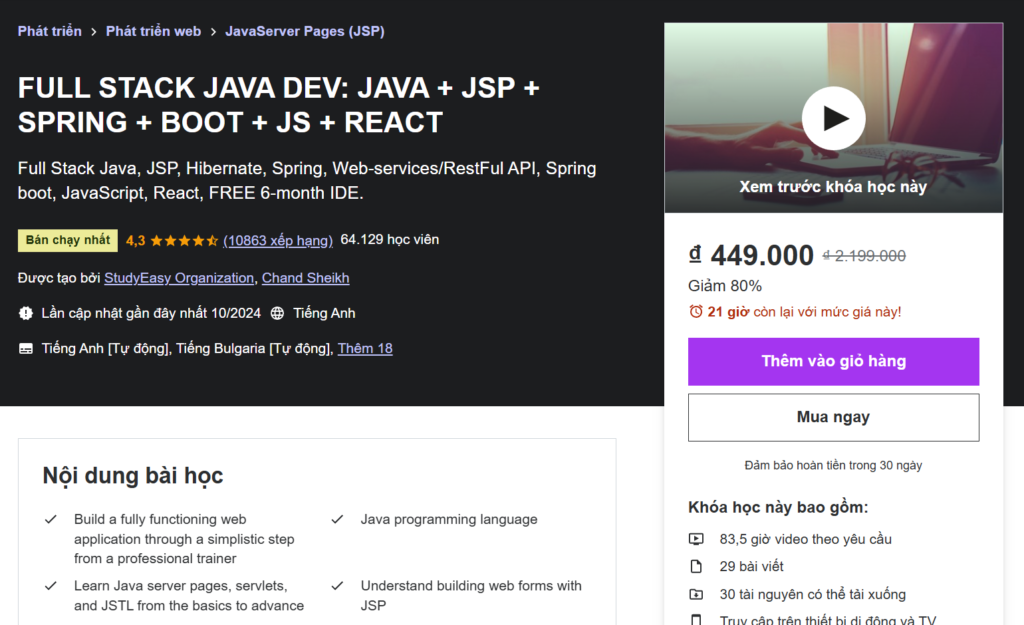This screenshot has height=625, width=1024.
Task: Click the Xem trước khóa học này thumbnail
Action: [x=833, y=187]
